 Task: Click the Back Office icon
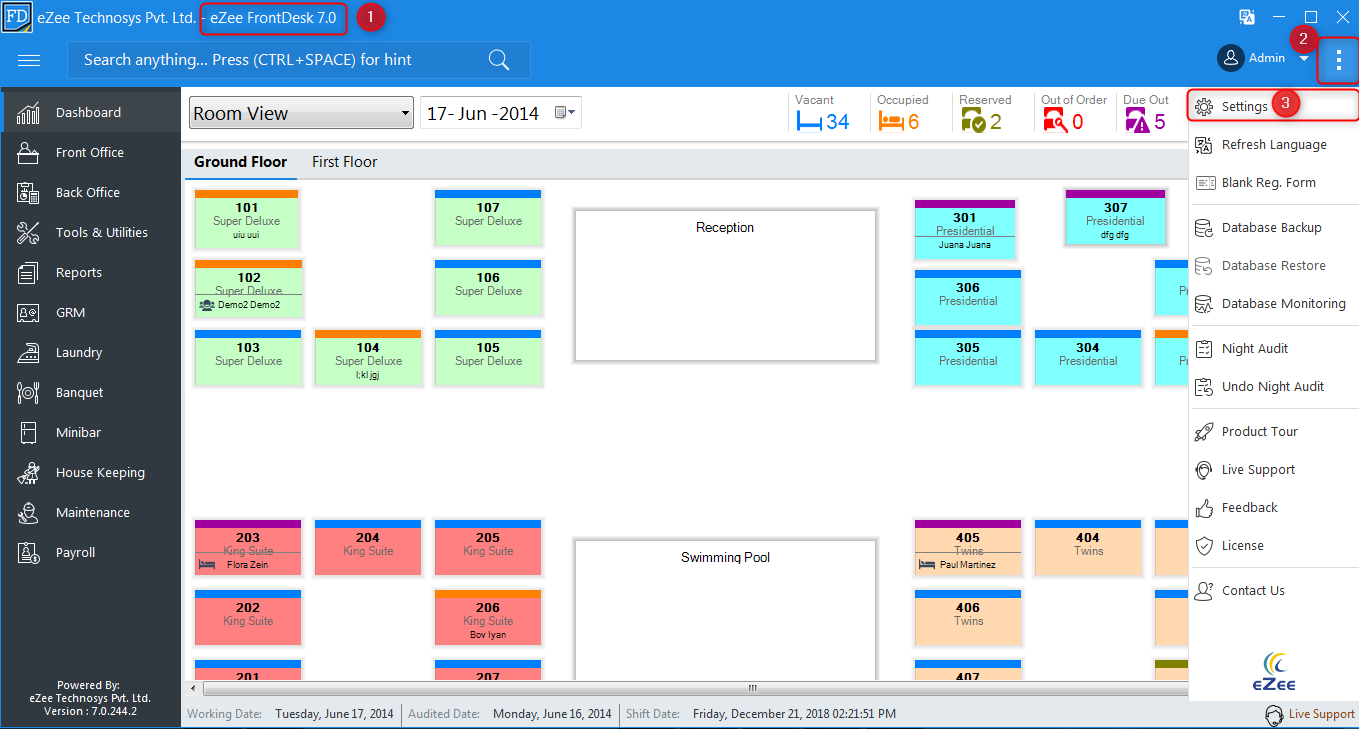tap(28, 192)
